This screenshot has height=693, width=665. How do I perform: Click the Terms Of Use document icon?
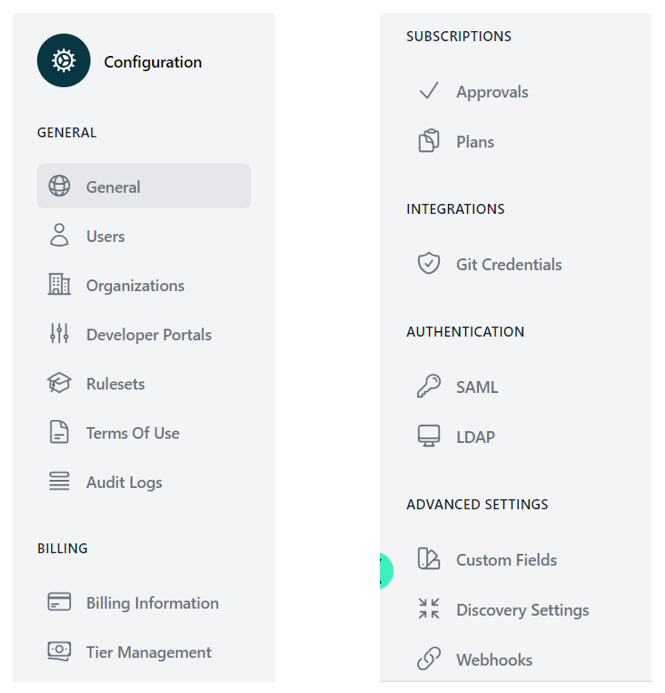point(60,433)
